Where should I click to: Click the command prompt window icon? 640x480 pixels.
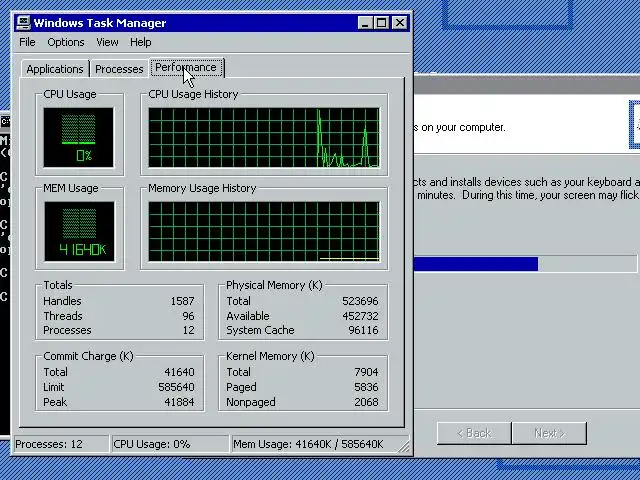(5, 121)
